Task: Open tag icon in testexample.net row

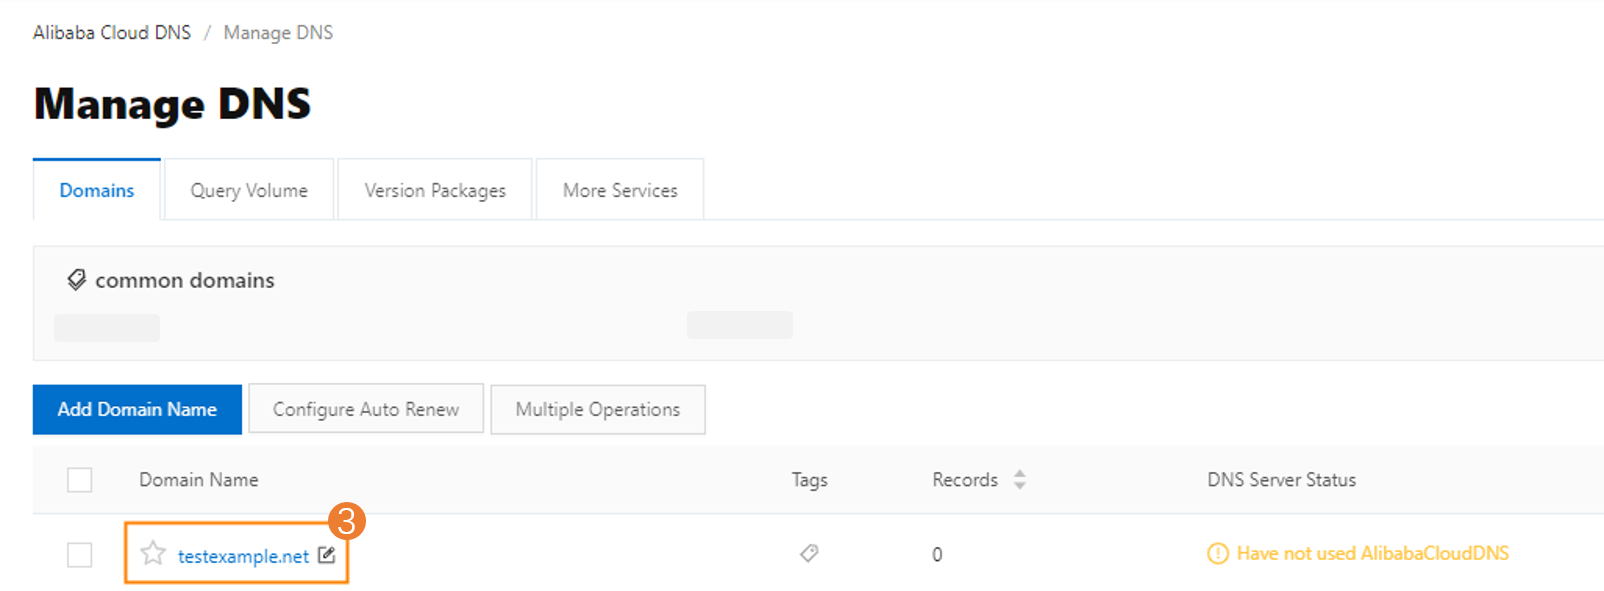Action: click(x=809, y=553)
